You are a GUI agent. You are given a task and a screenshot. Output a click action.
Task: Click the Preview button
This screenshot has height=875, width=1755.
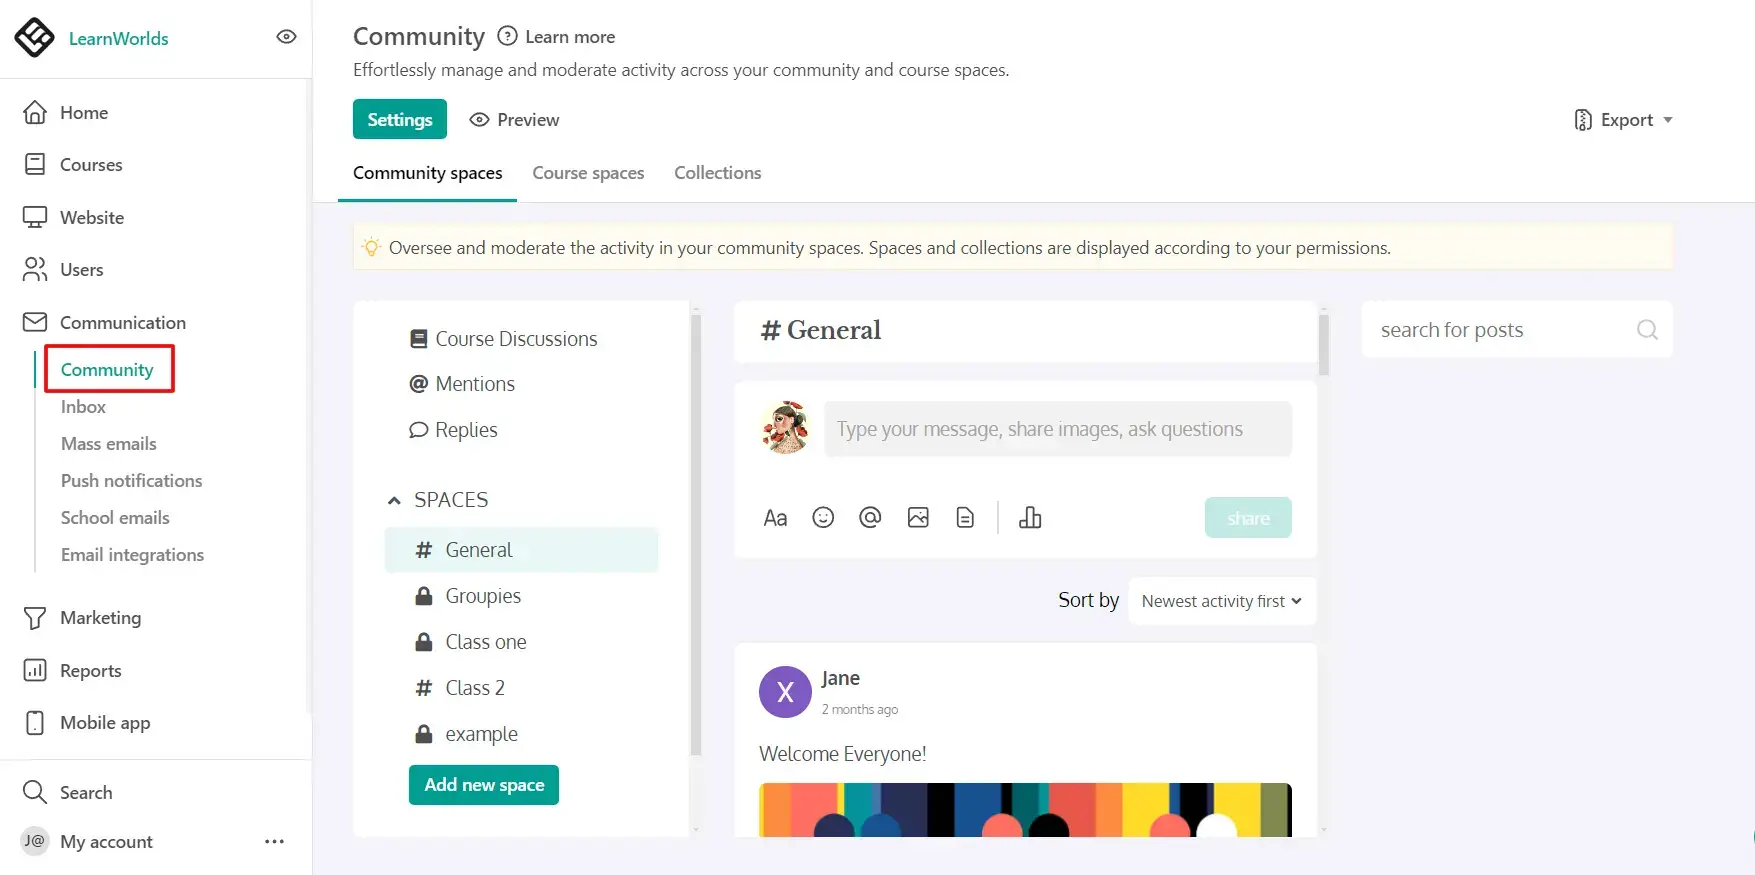coord(515,120)
